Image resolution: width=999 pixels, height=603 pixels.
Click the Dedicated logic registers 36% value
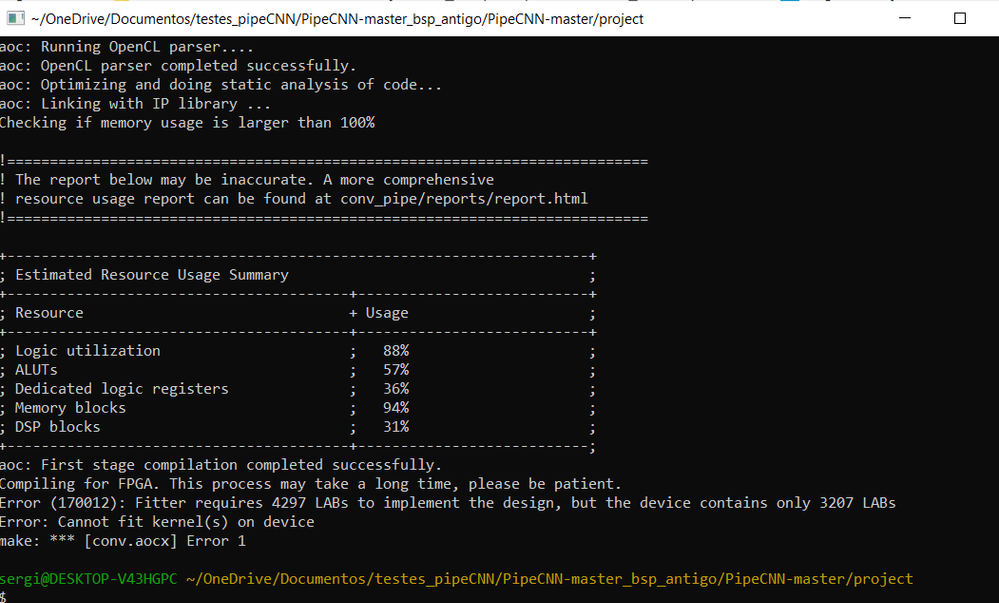396,389
